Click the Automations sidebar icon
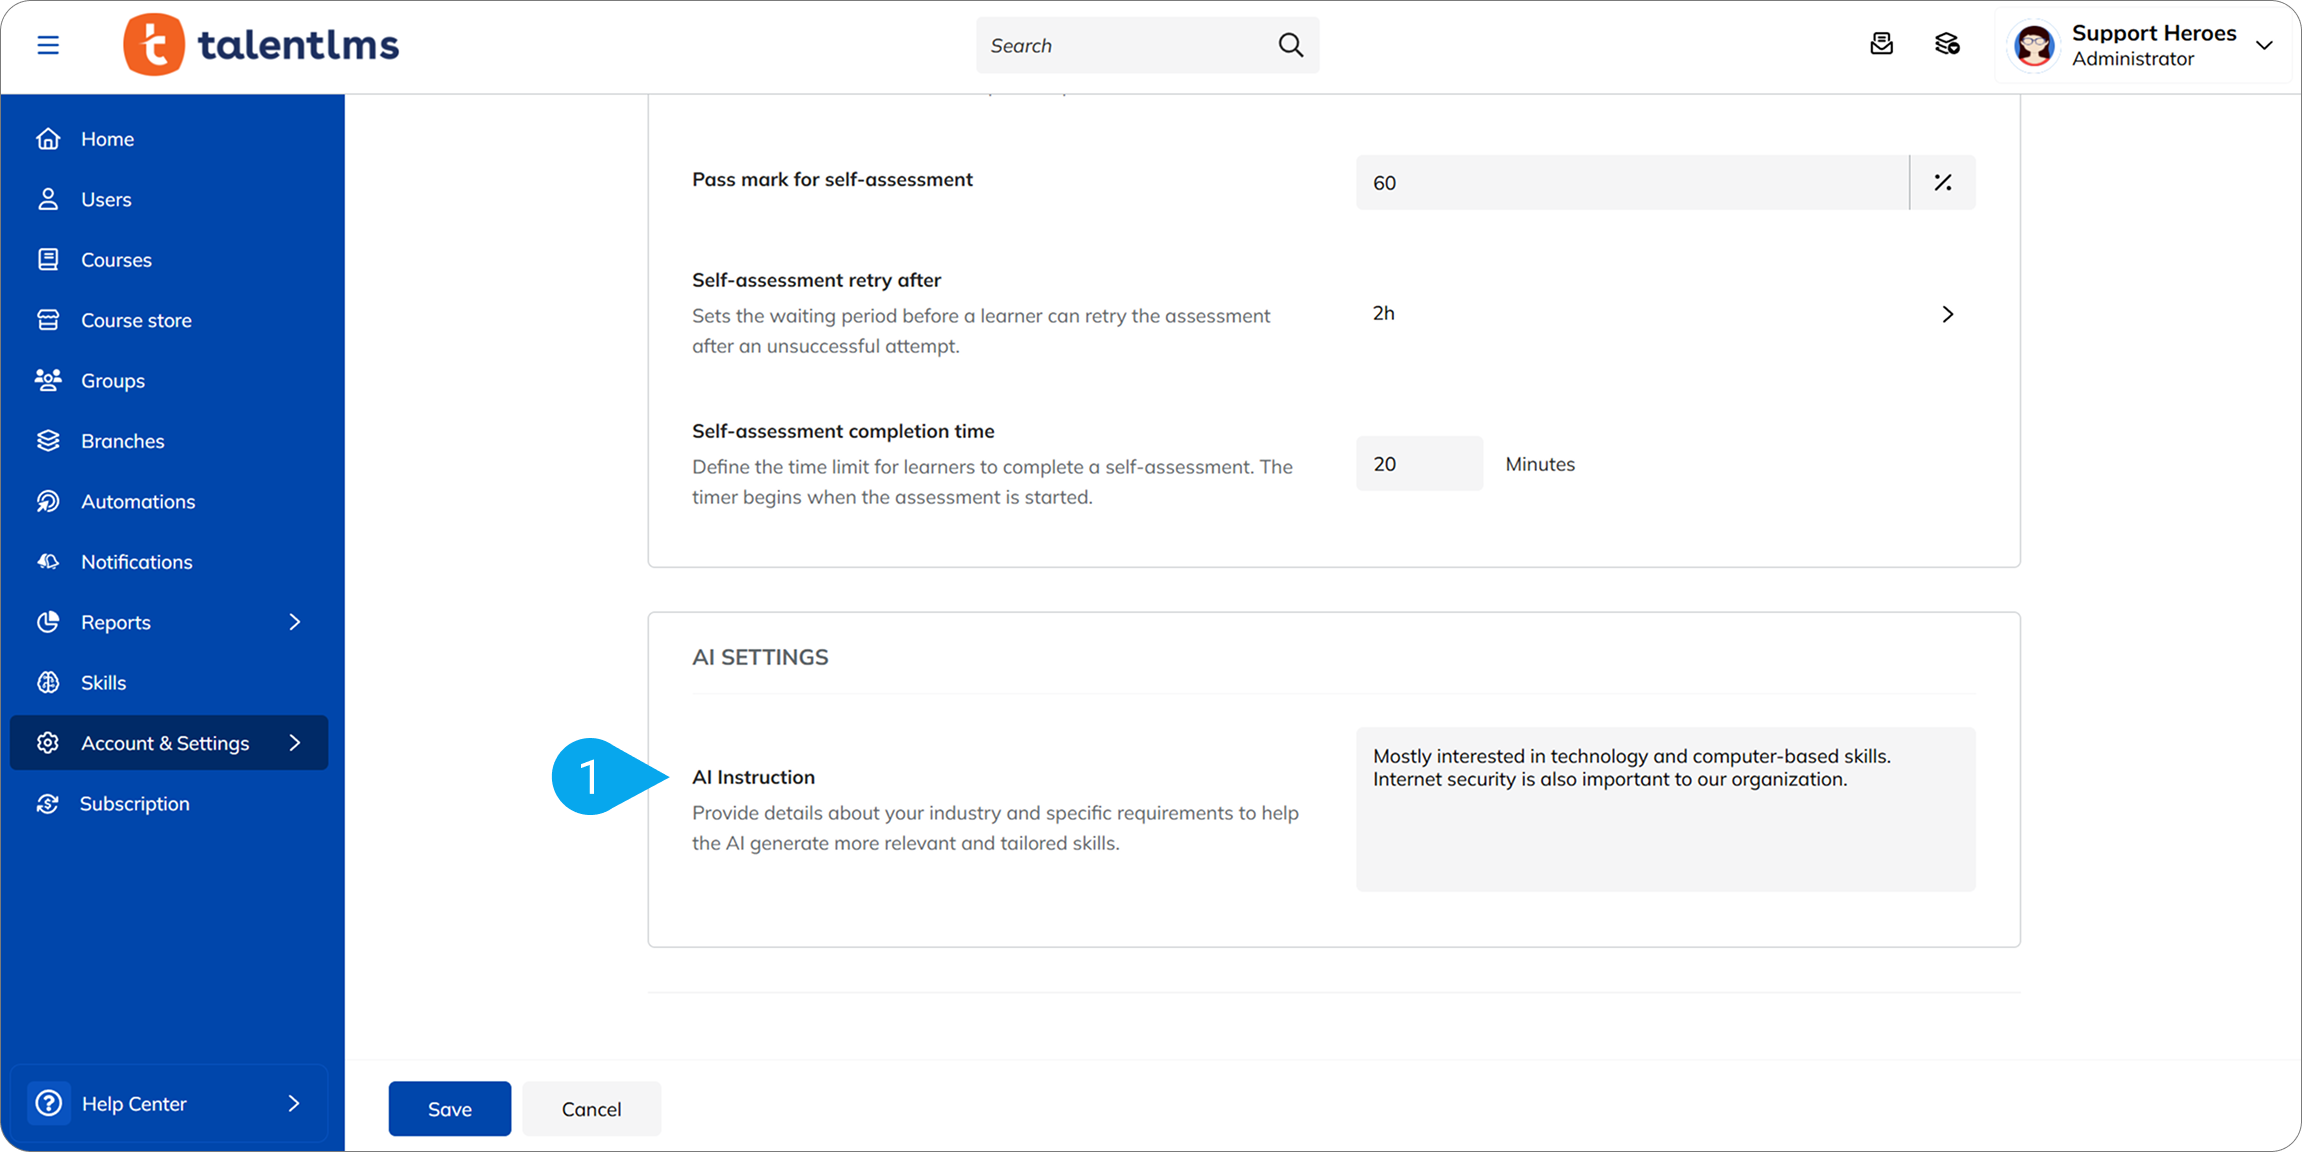Screen dimensions: 2302x1152 48,502
